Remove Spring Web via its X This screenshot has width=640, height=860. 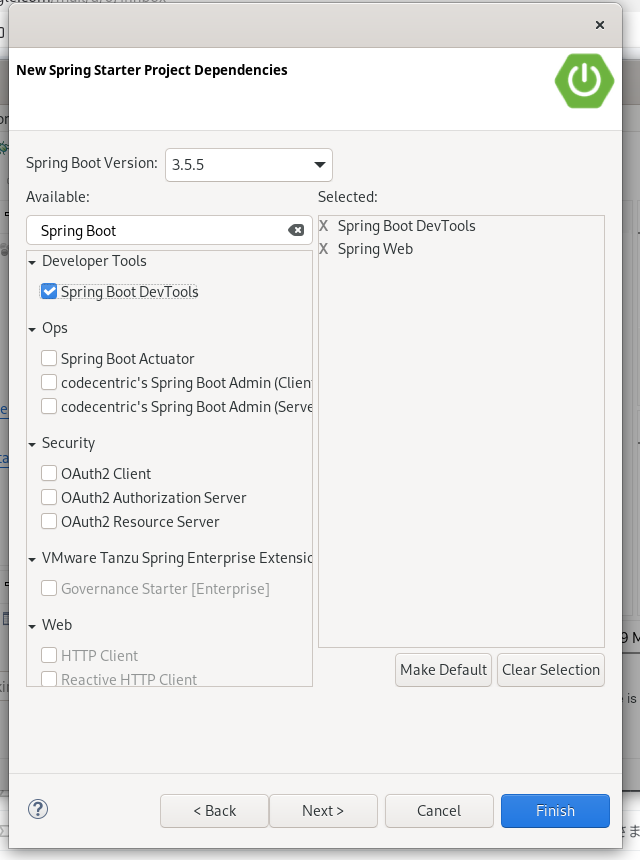[324, 249]
